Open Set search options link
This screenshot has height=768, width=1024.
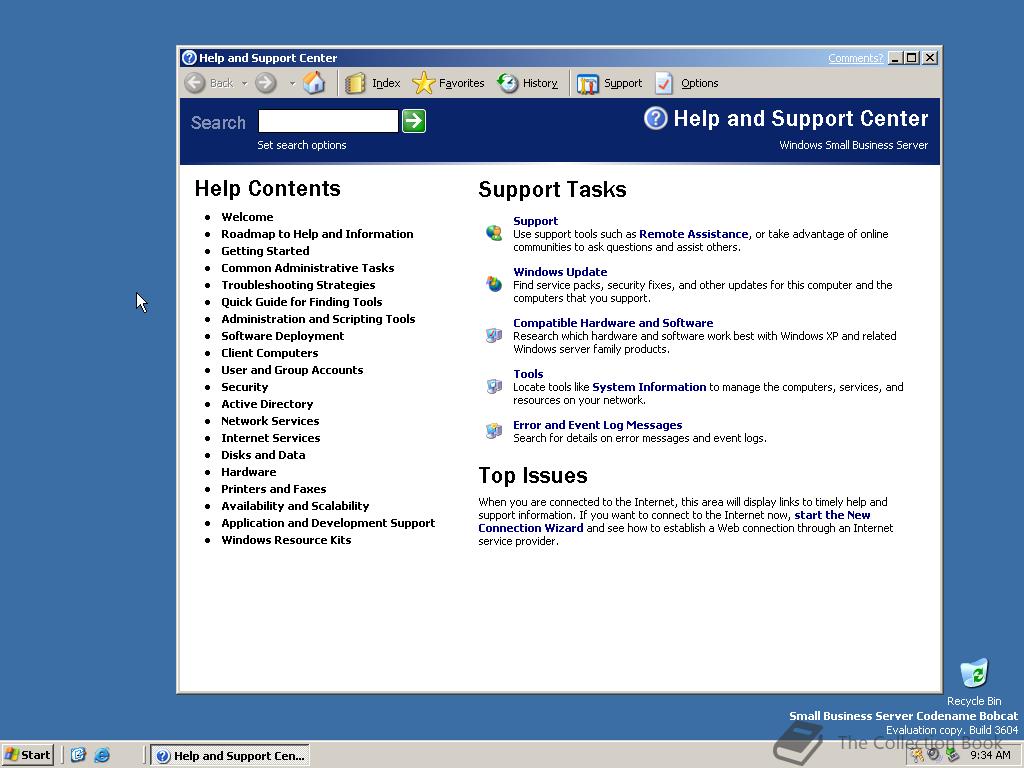tap(302, 145)
